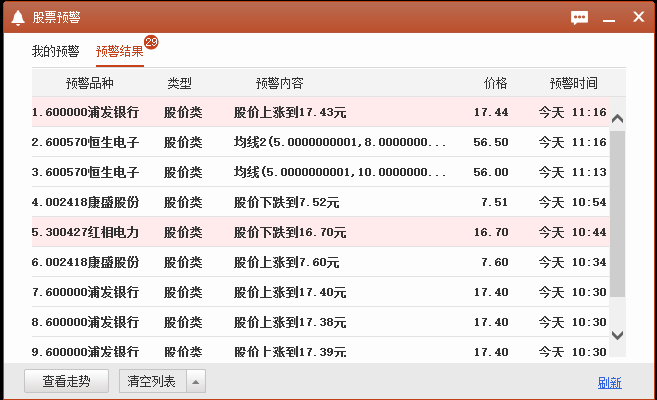Click the alert bell icon in title bar
This screenshot has height=400, width=657.
tap(17, 17)
